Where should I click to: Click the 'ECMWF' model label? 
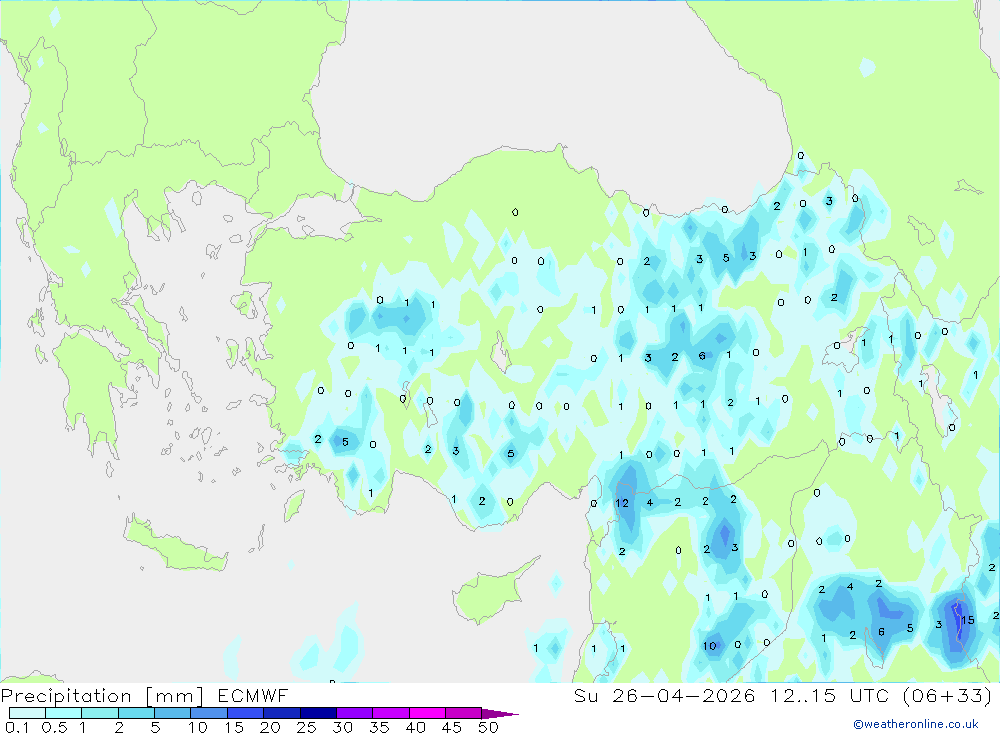[253, 695]
